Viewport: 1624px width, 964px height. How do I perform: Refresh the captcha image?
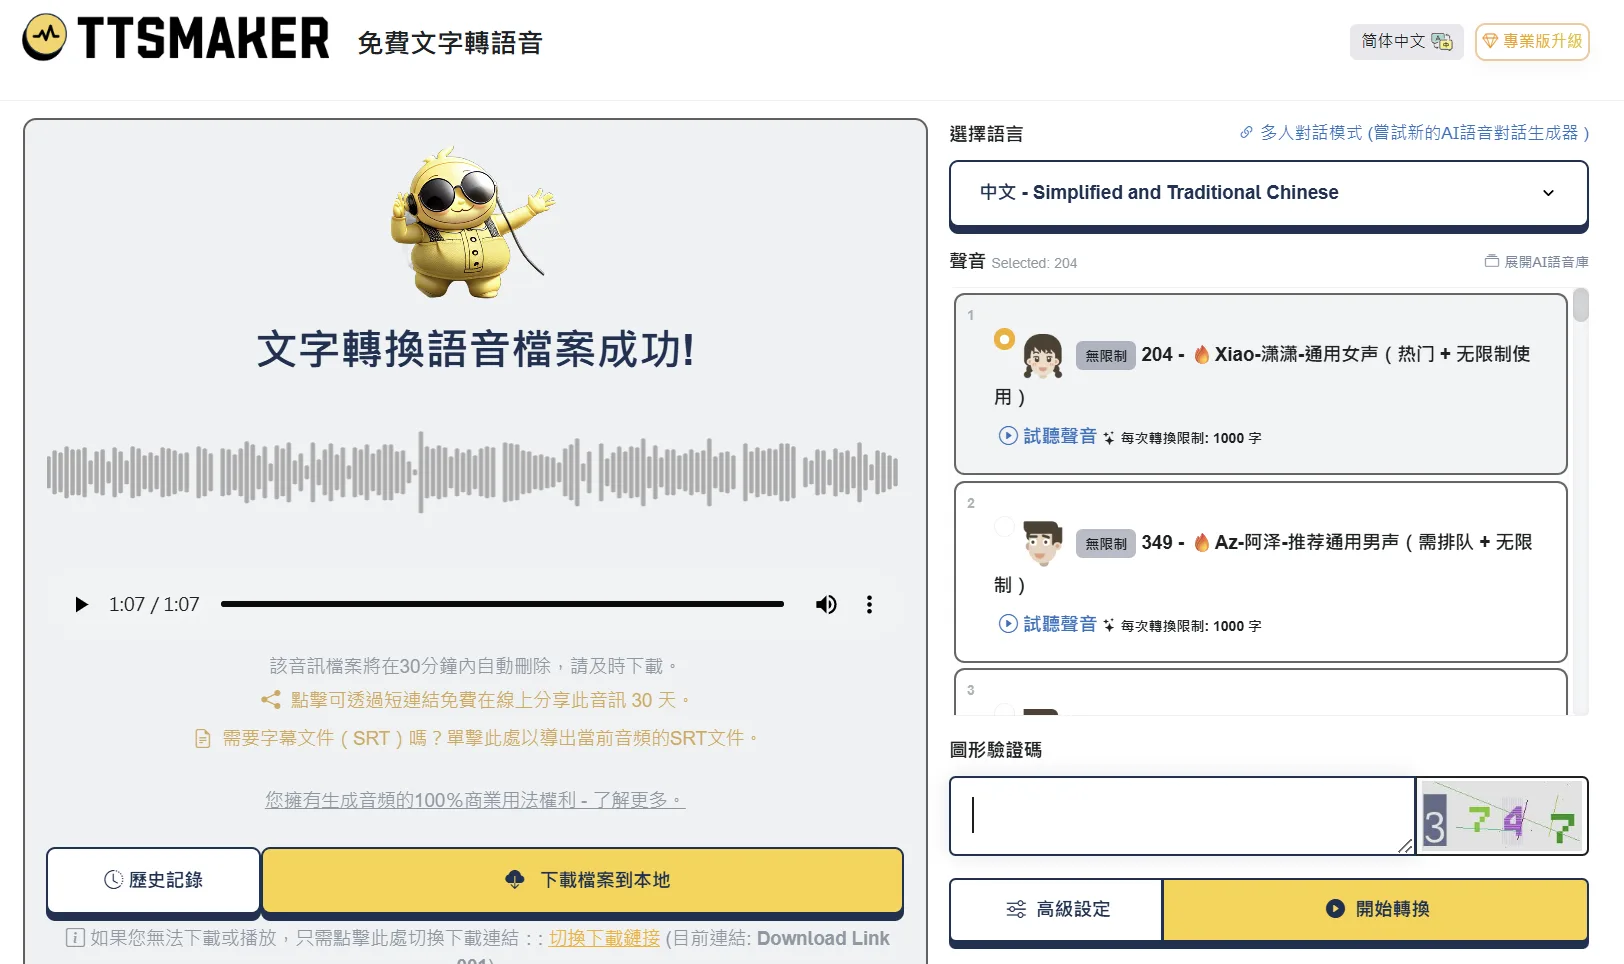1502,816
